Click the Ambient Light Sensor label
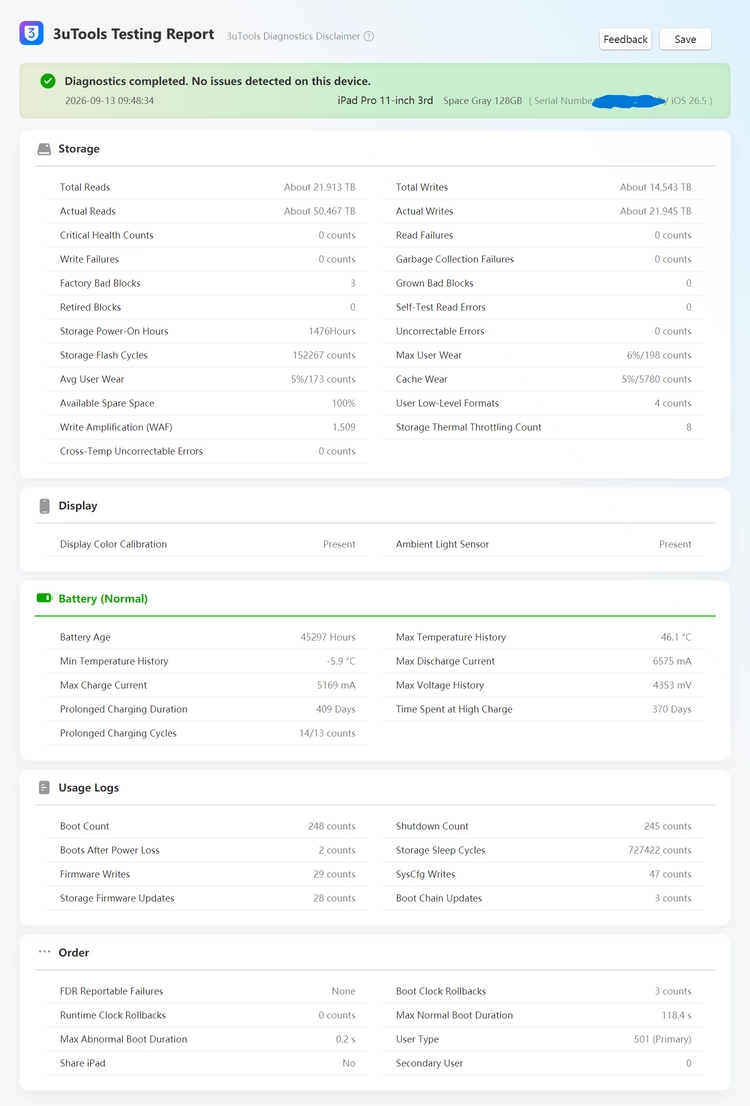This screenshot has height=1106, width=750. coord(442,544)
